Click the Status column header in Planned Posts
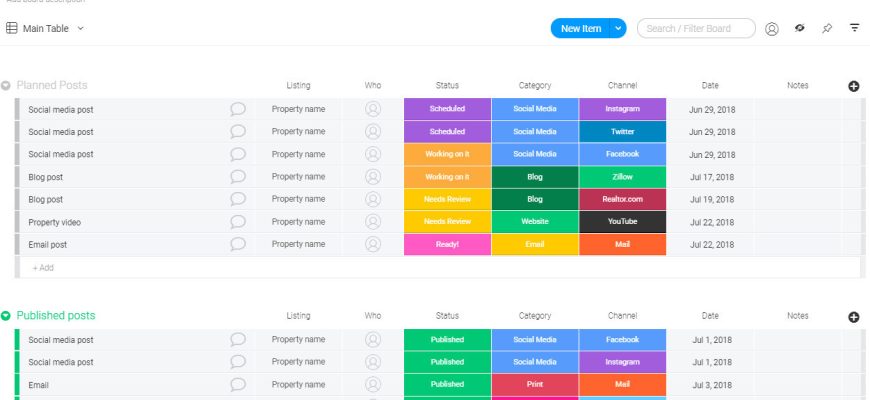This screenshot has height=400, width=870. [x=447, y=85]
